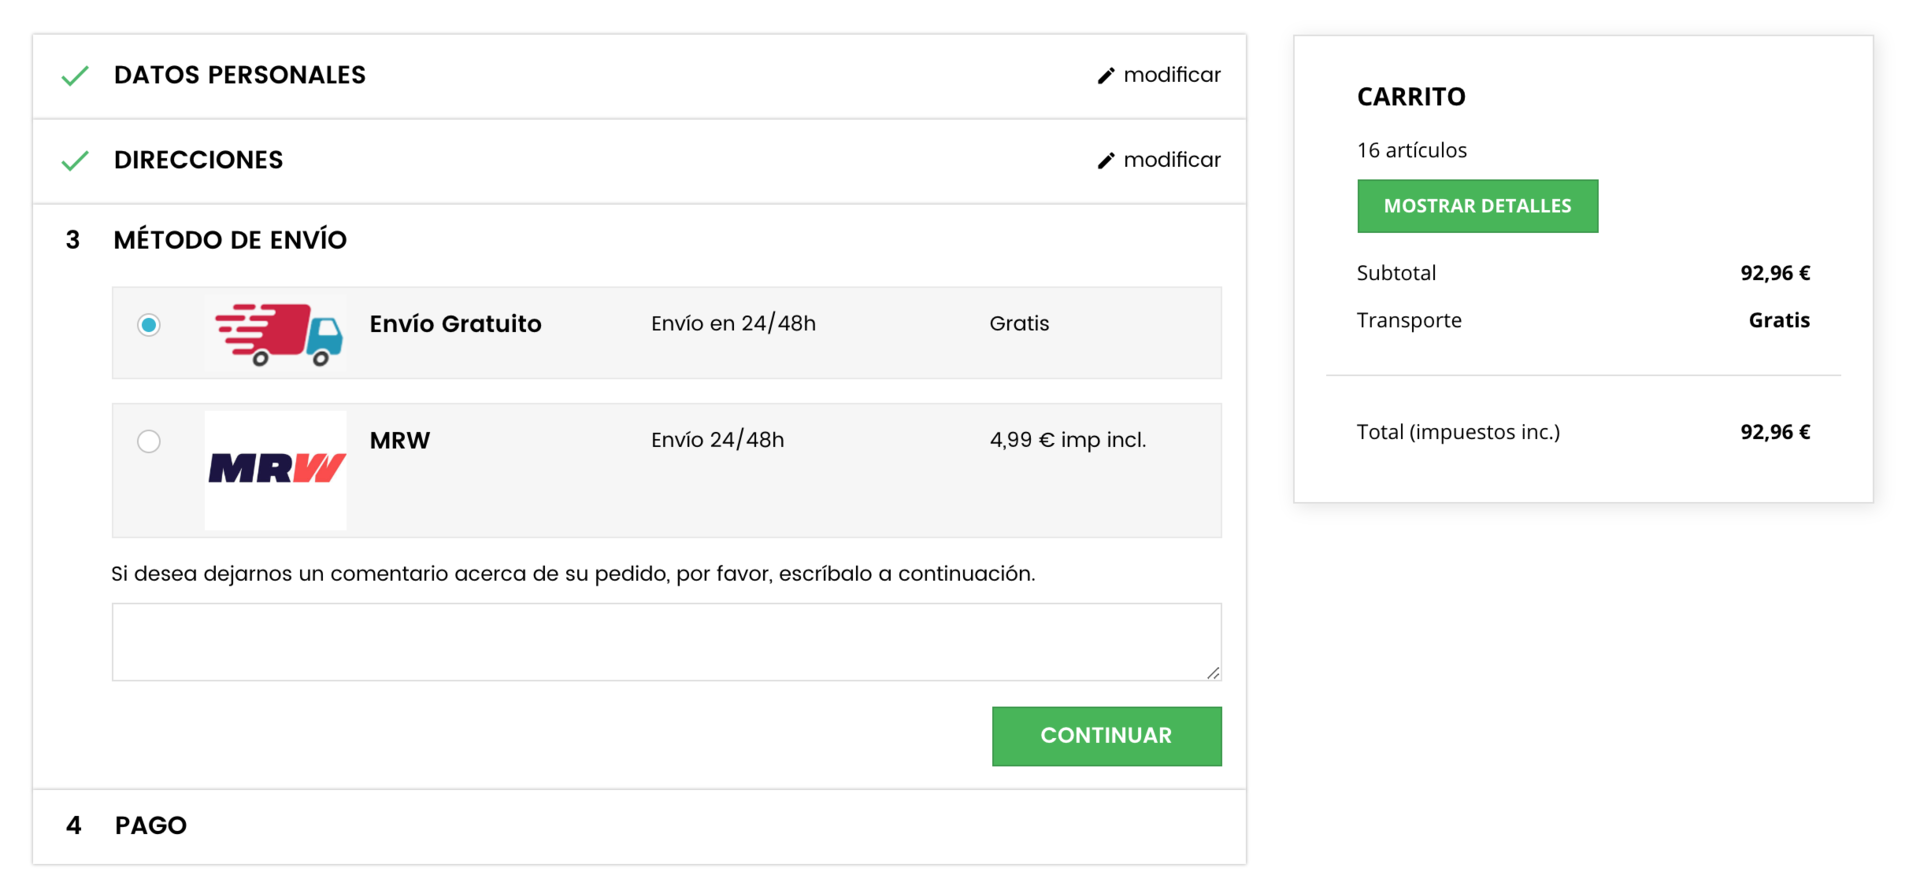Click the red delivery truck icon

tap(278, 334)
